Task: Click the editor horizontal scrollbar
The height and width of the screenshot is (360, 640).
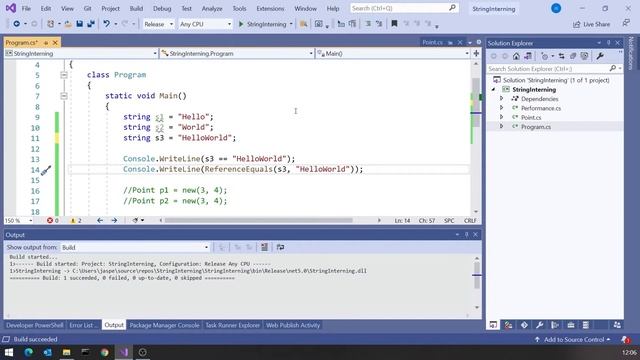Action: click(x=258, y=220)
